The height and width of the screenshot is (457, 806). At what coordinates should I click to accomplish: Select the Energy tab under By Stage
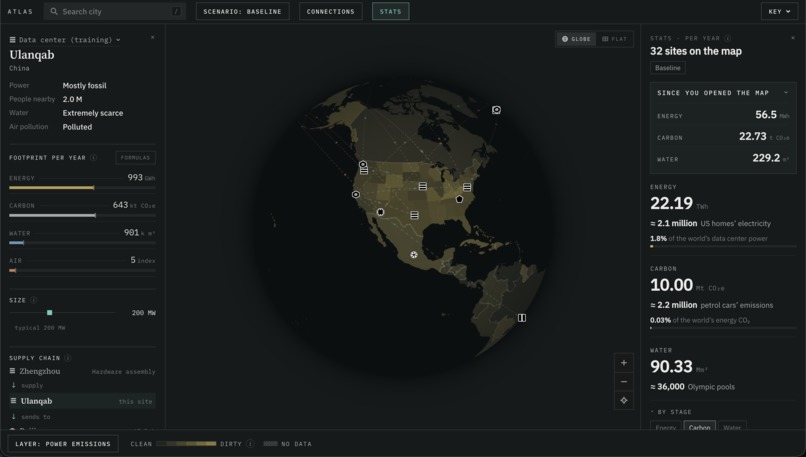pyautogui.click(x=666, y=427)
